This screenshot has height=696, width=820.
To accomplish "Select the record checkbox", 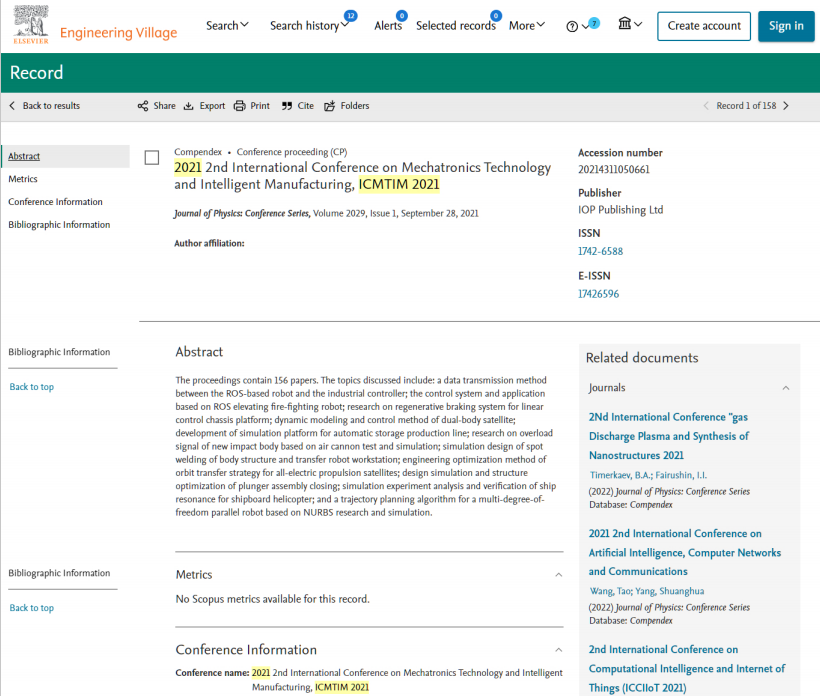I will 152,157.
